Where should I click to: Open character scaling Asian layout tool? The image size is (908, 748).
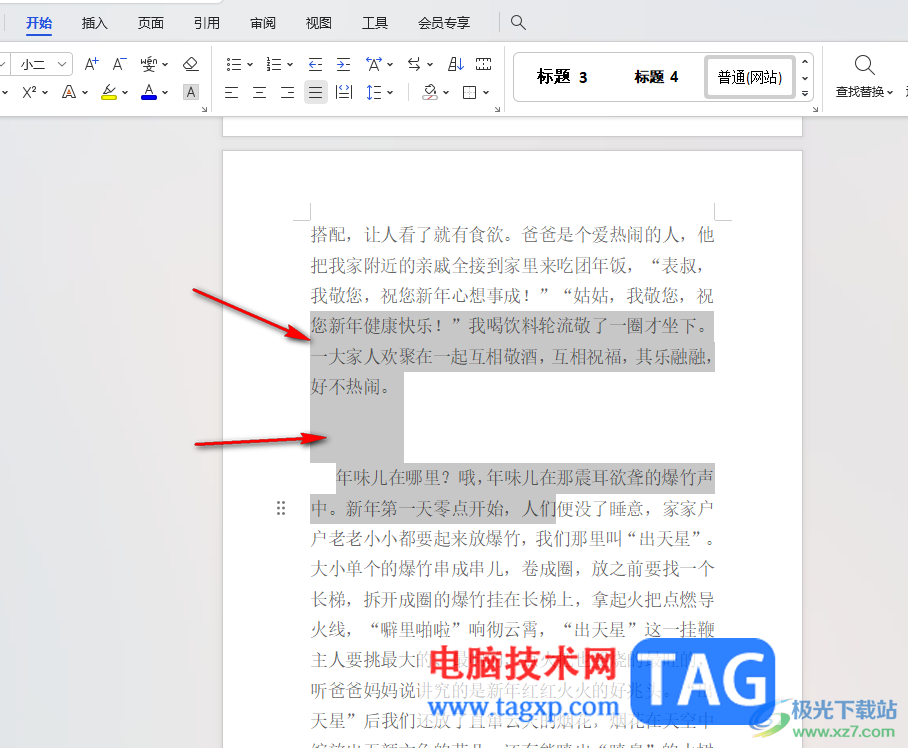pyautogui.click(x=374, y=64)
